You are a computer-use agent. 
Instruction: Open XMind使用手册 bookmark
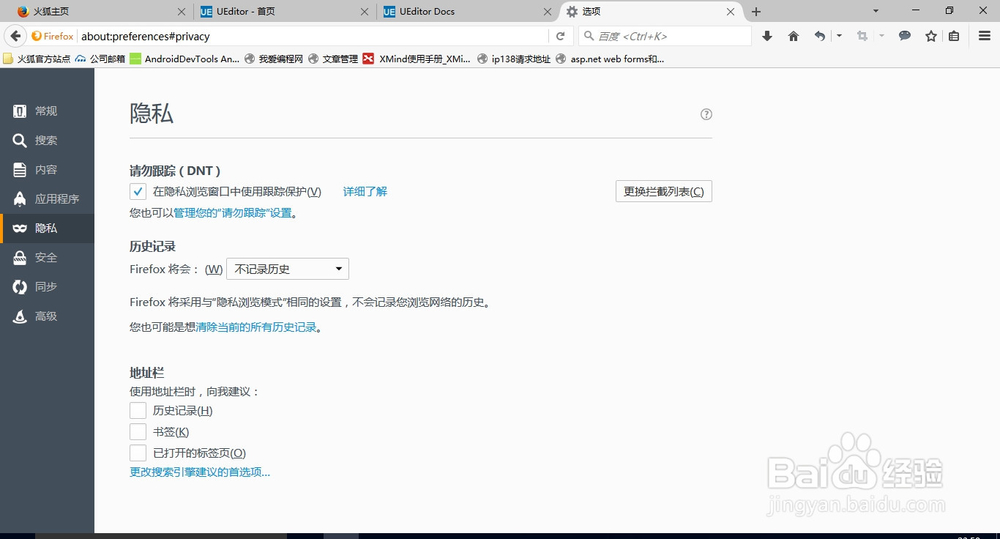pyautogui.click(x=416, y=59)
